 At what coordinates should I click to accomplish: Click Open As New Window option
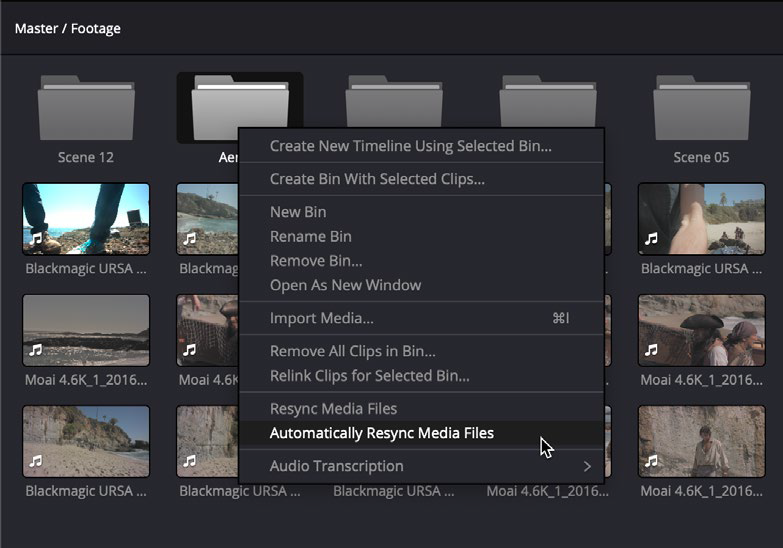(345, 285)
